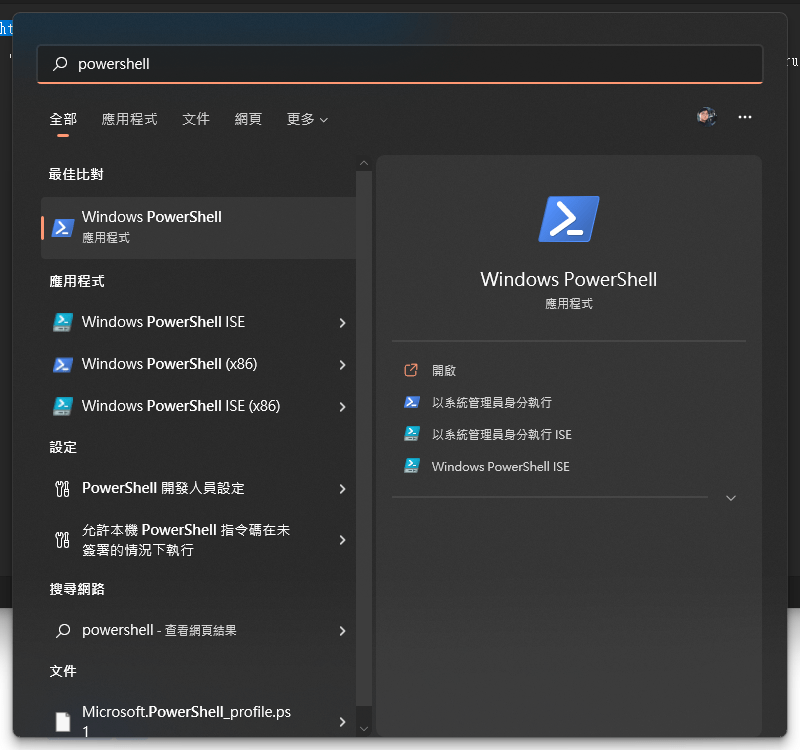The image size is (800, 750).
Task: Open Windows PowerShell best match result
Action: point(198,228)
